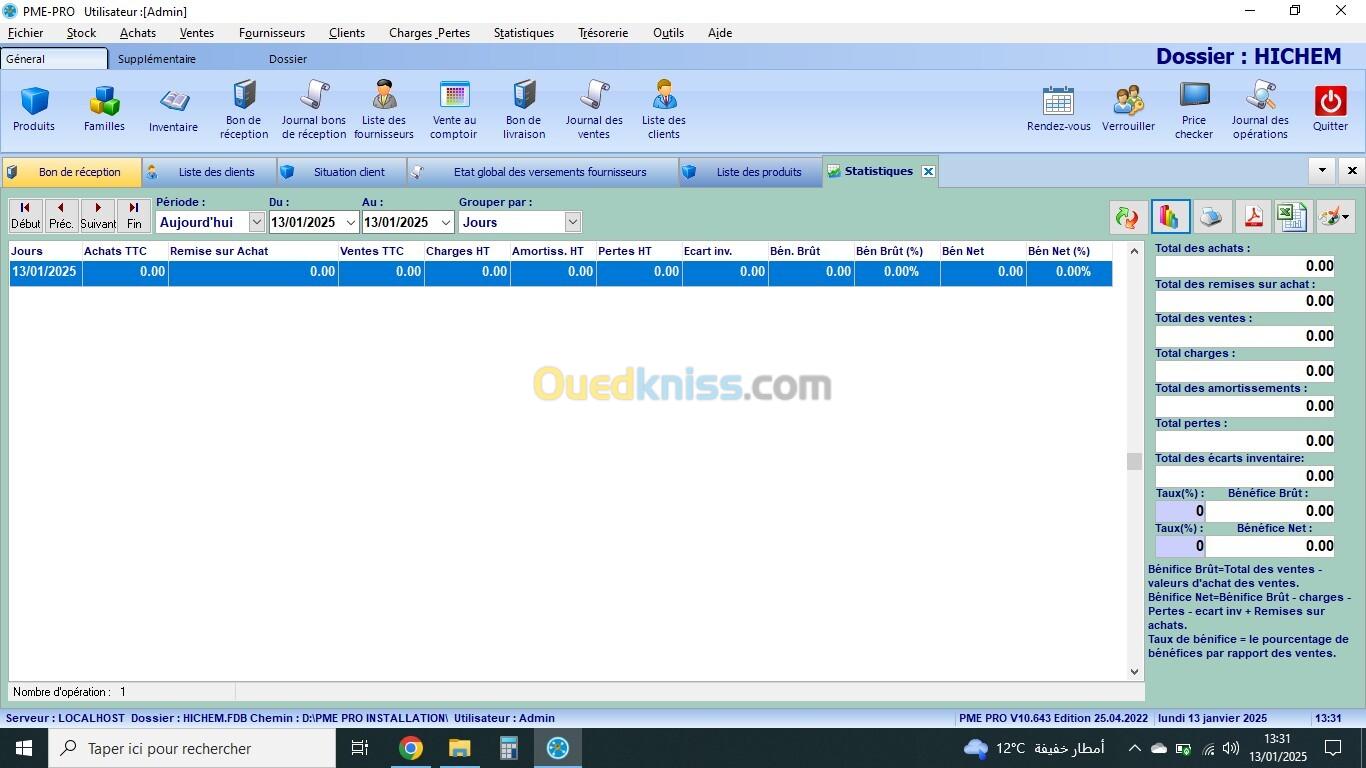
Task: Expand the Période dropdown
Action: [x=256, y=222]
